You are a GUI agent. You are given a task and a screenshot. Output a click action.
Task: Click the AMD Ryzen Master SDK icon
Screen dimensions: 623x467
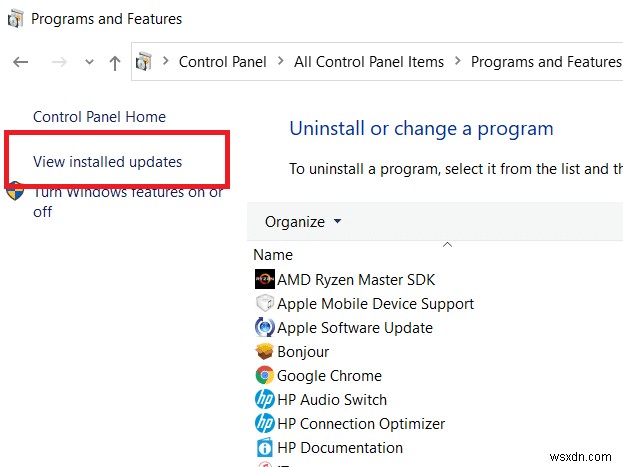pos(265,279)
